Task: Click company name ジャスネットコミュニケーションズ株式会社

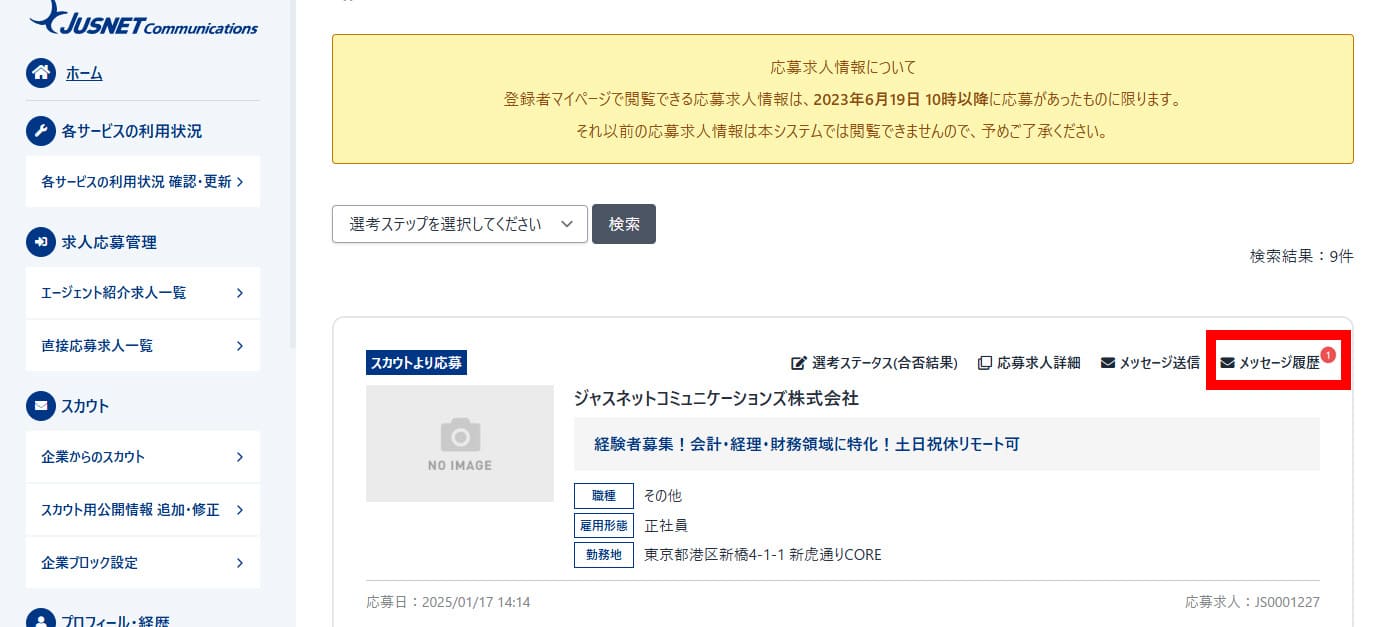Action: [716, 398]
